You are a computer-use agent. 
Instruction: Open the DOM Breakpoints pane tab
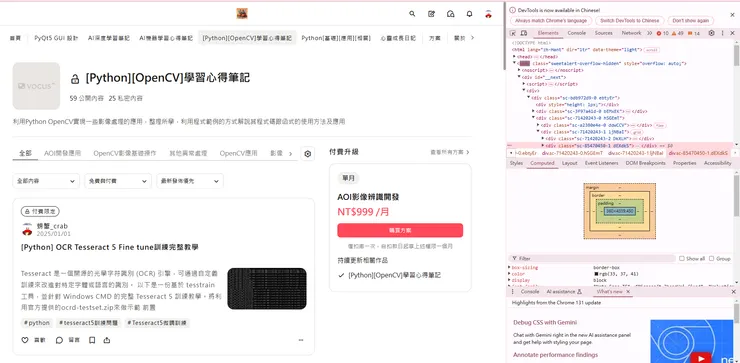646,163
